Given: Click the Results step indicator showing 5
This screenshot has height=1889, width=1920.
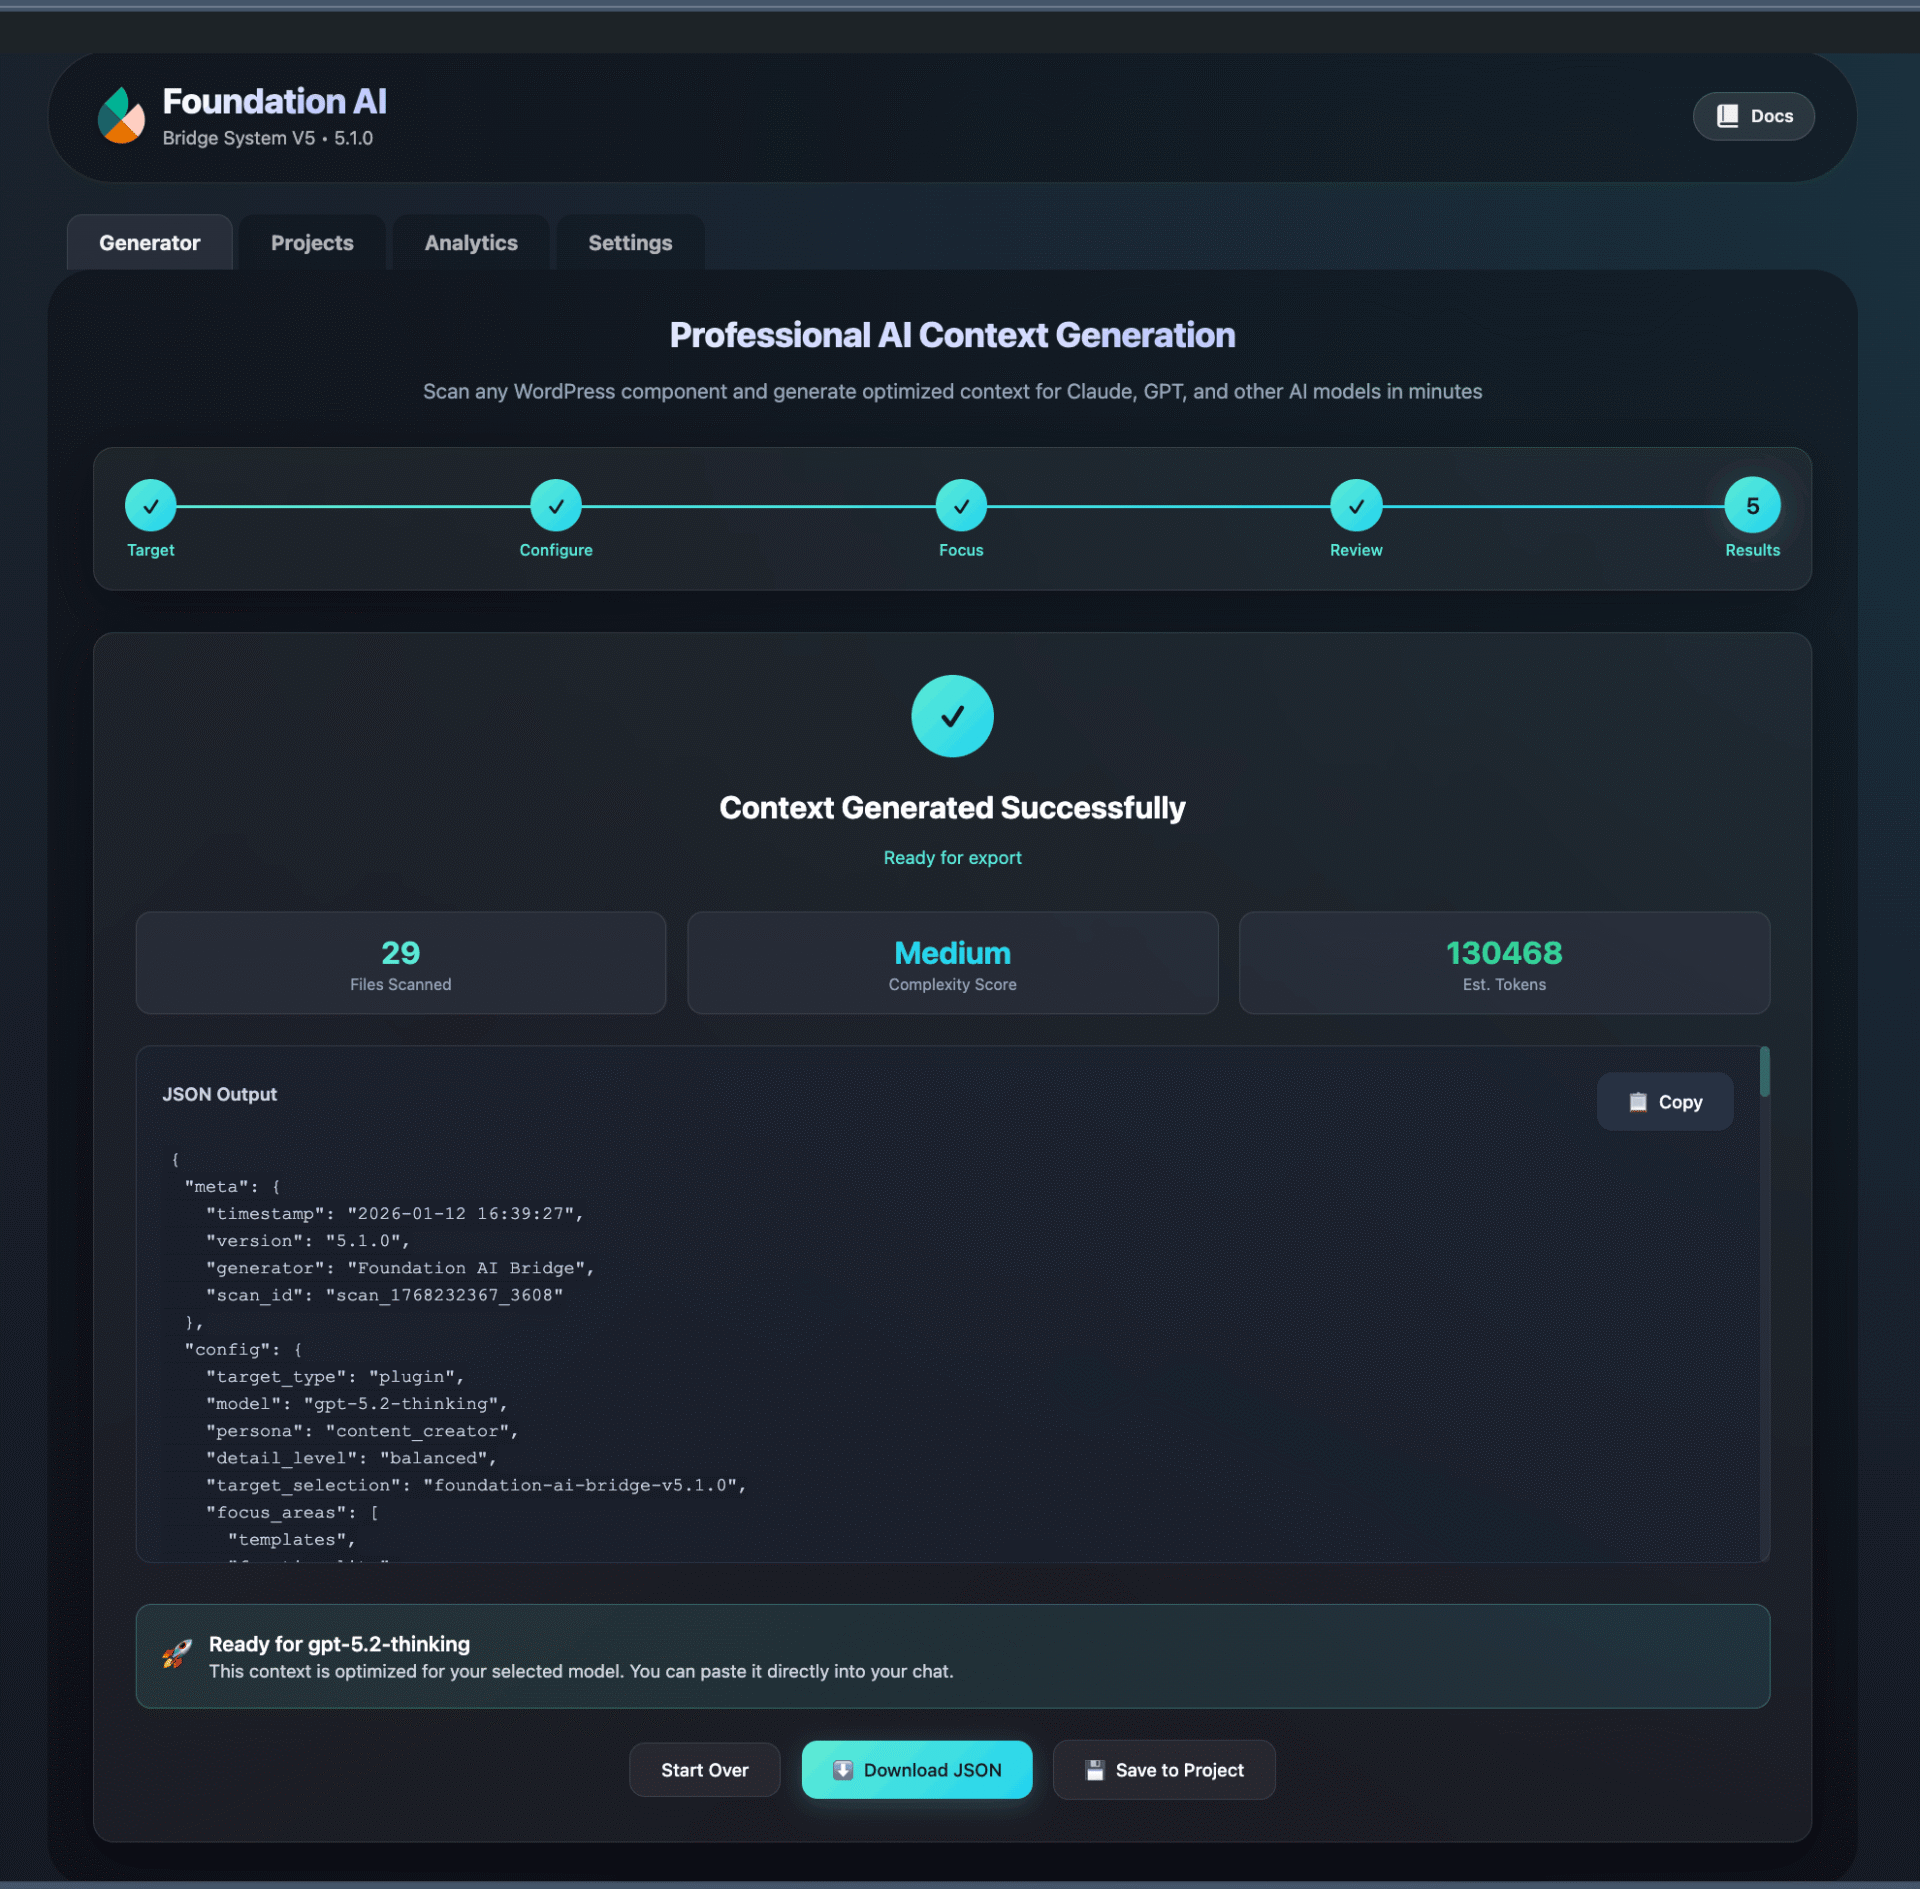Looking at the screenshot, I should [x=1752, y=506].
